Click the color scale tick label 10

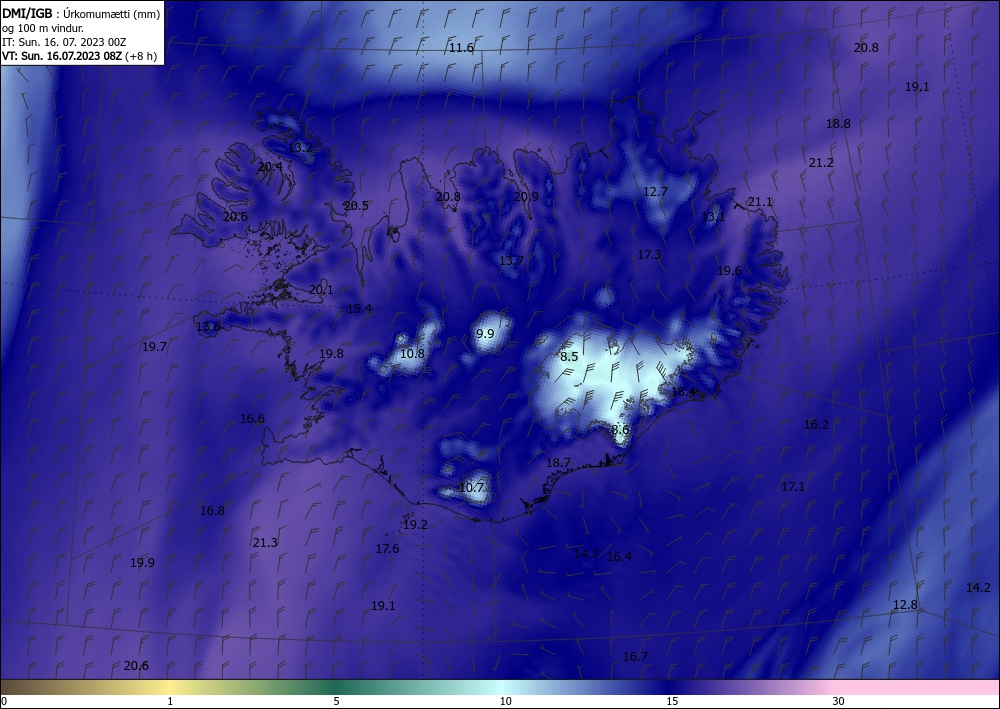[x=505, y=702]
